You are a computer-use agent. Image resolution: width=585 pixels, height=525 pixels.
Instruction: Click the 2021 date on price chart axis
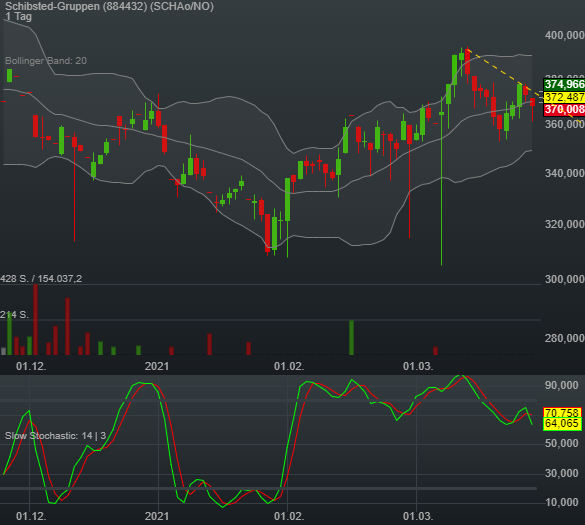(157, 366)
